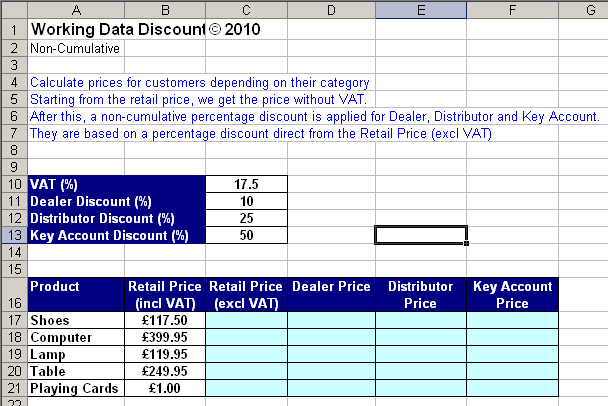Select column B header
This screenshot has width=608, height=406.
click(x=165, y=10)
